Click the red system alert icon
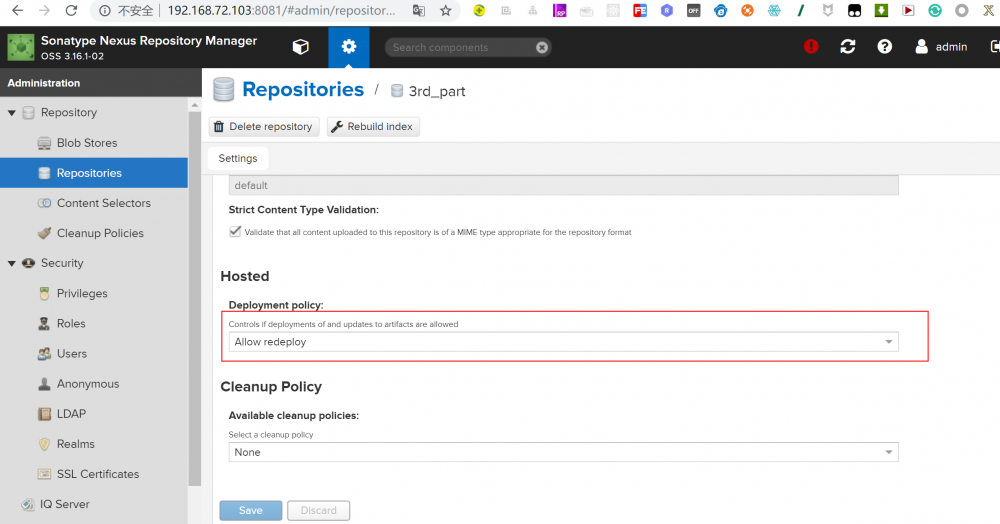1000x524 pixels. coord(811,47)
